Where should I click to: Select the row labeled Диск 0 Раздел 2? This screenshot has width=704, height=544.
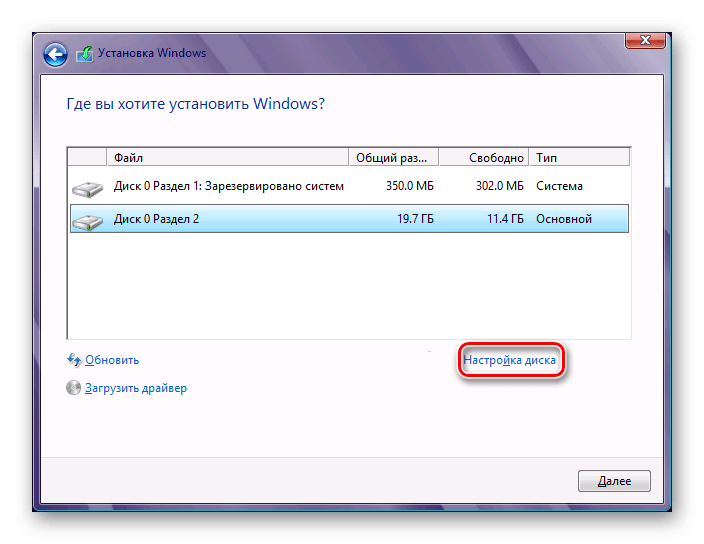tap(157, 219)
